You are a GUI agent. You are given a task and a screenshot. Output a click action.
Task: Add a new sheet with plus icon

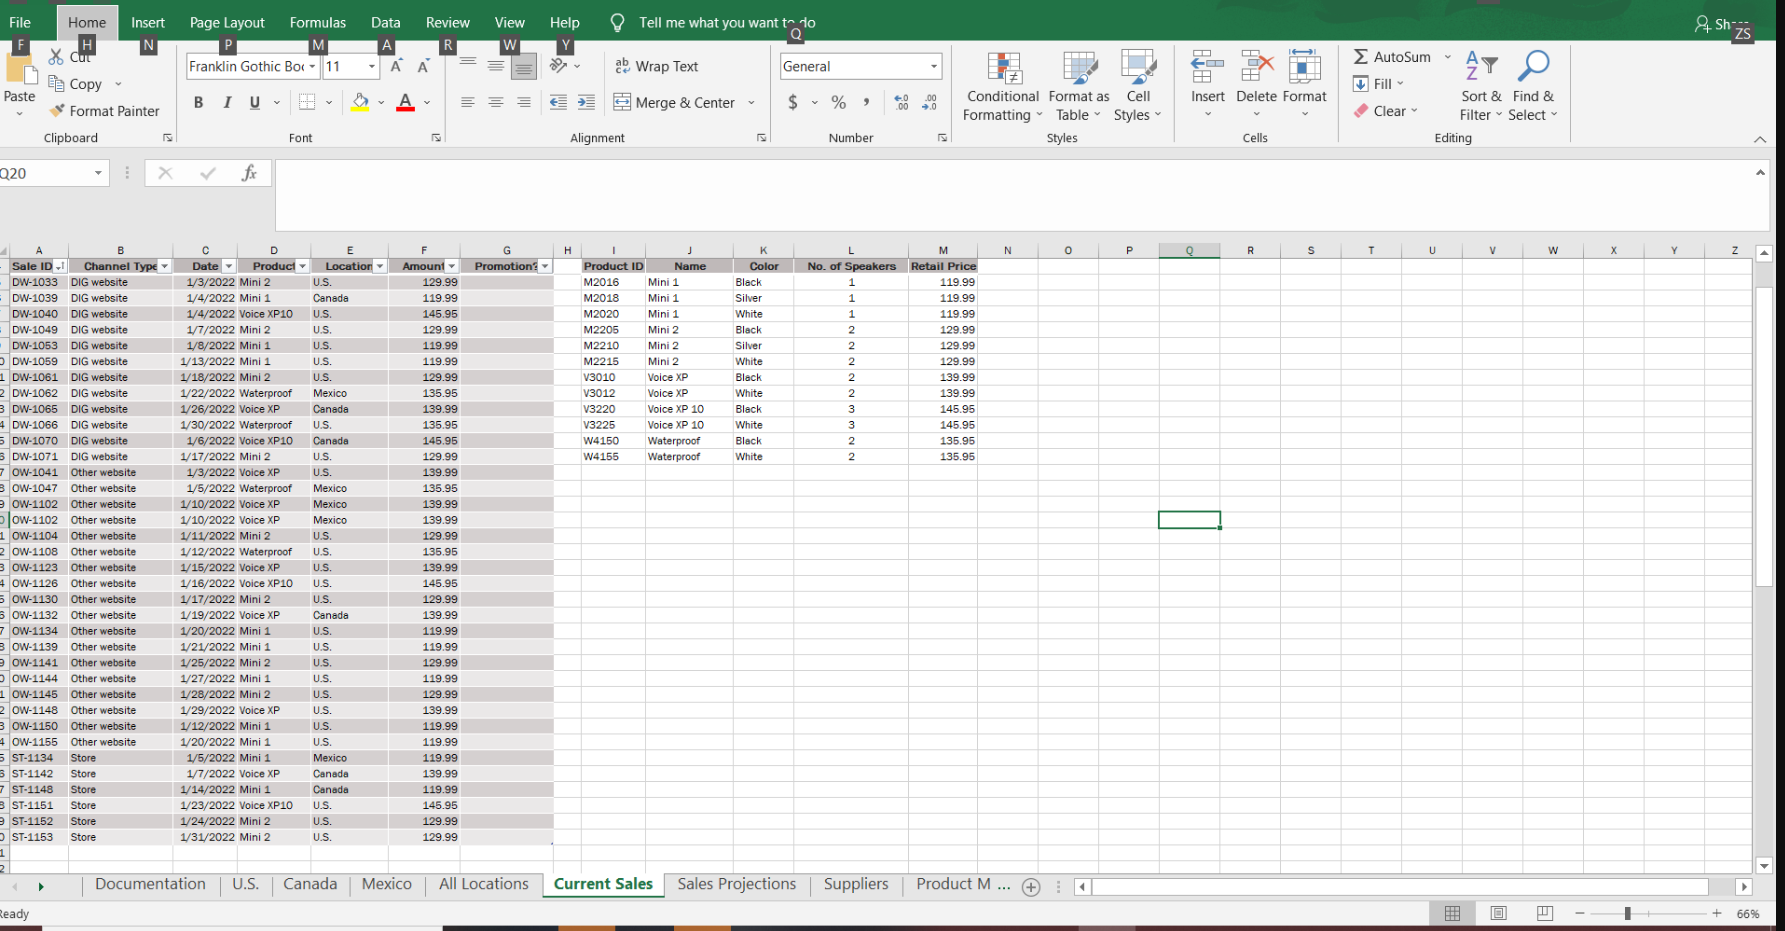[1031, 887]
